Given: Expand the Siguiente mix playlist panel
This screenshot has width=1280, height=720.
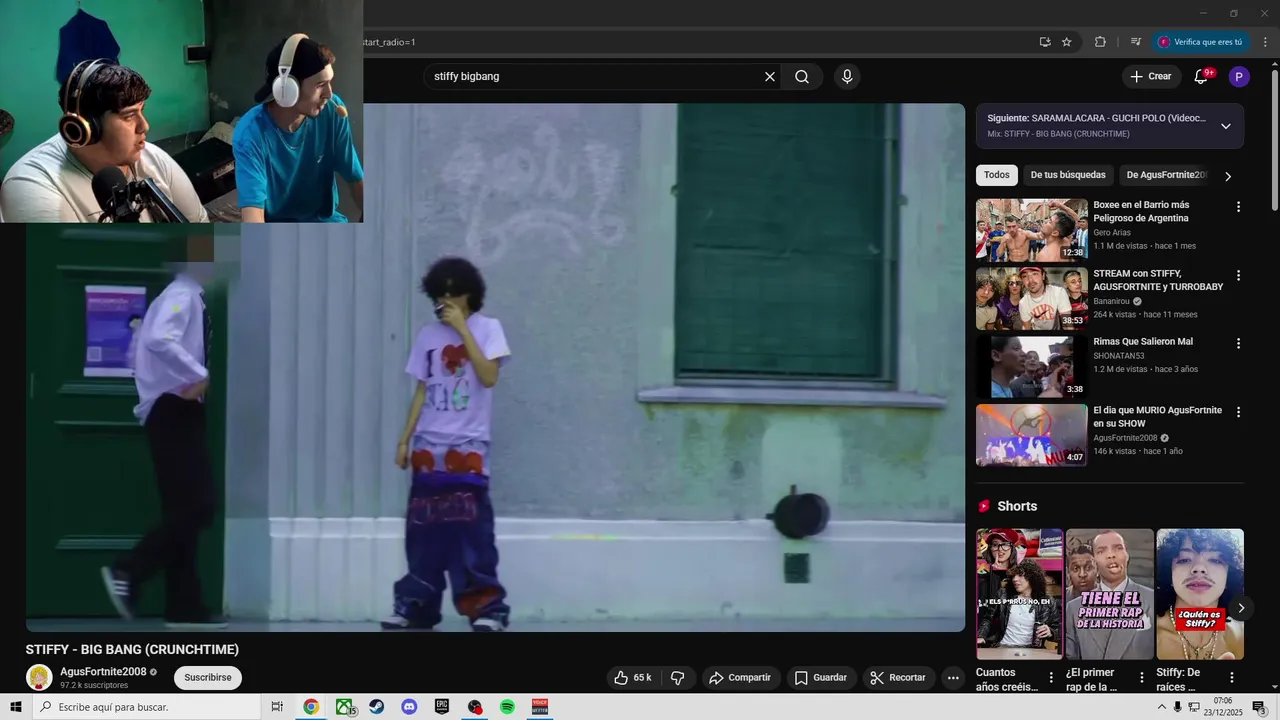Looking at the screenshot, I should (x=1226, y=126).
